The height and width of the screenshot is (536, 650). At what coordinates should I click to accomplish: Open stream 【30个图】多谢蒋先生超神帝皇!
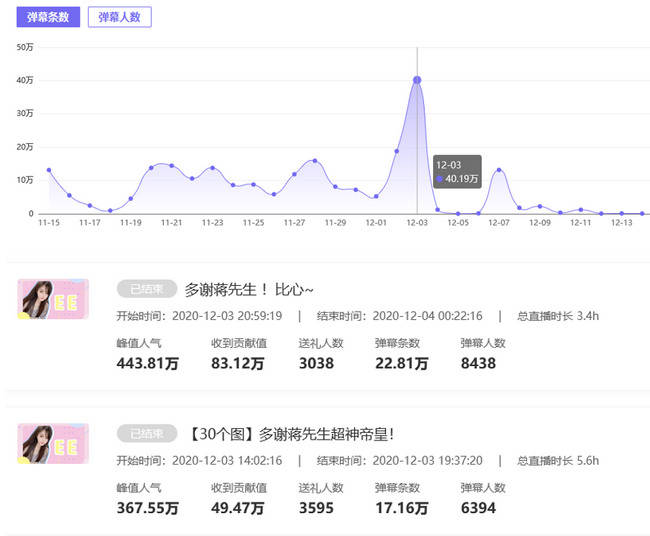pos(290,434)
